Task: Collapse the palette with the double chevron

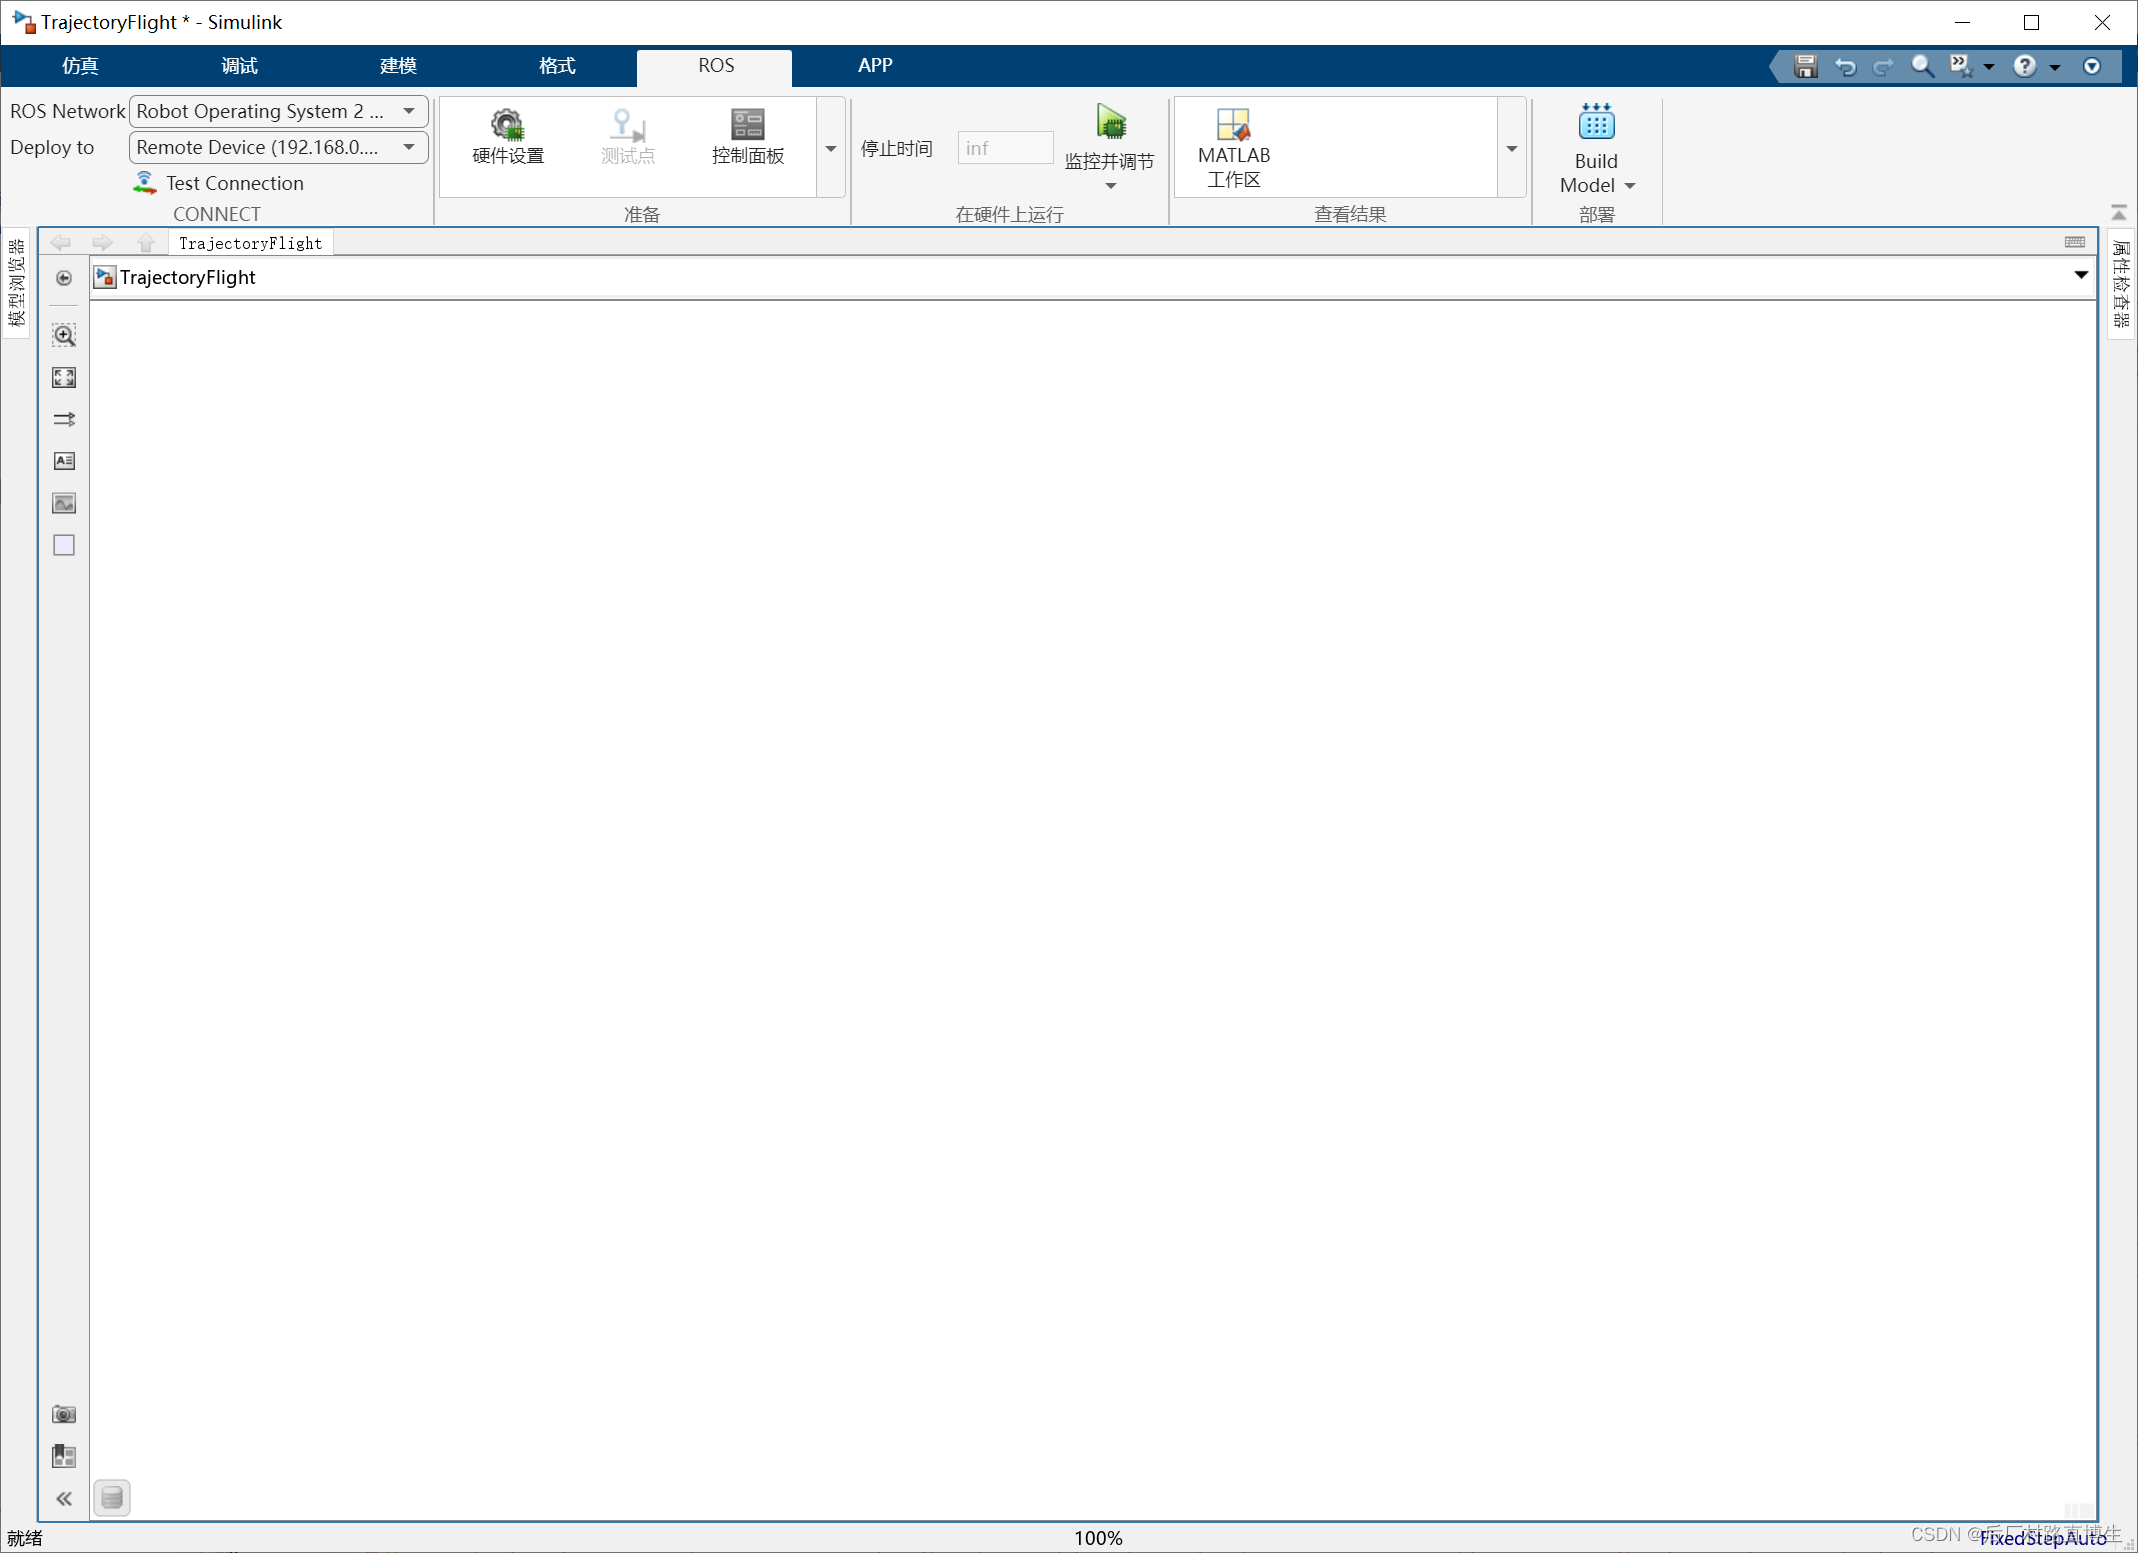Action: pos(64,1498)
